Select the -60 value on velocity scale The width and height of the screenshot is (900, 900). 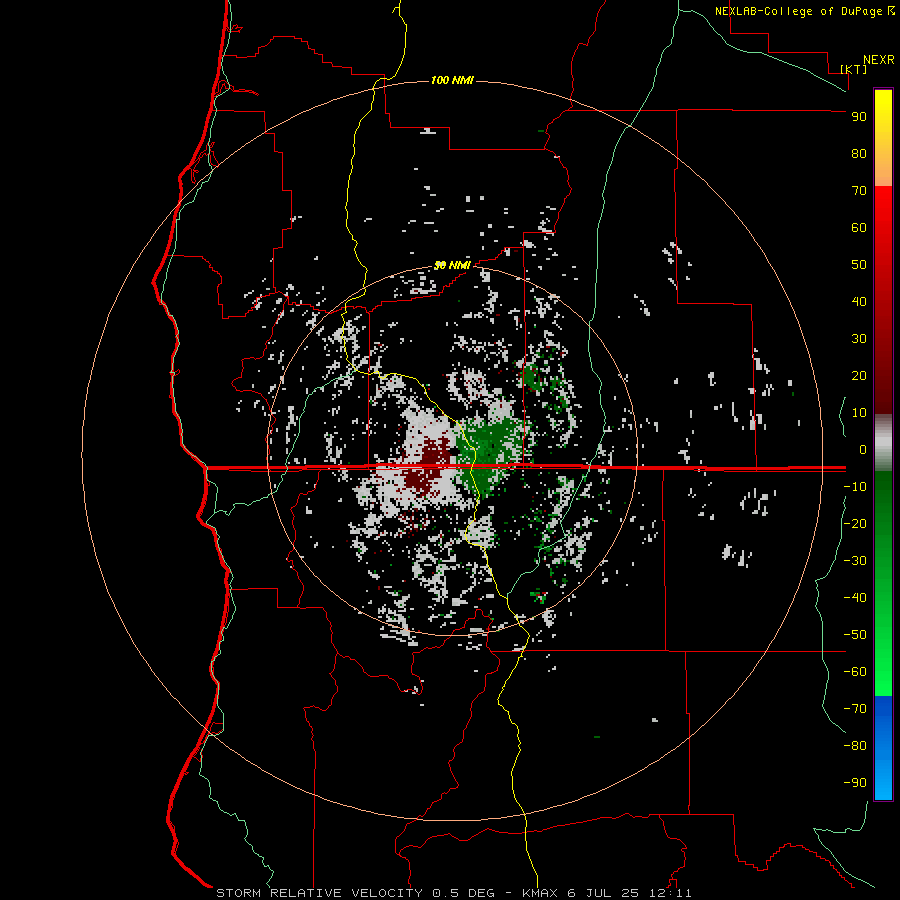(x=855, y=672)
